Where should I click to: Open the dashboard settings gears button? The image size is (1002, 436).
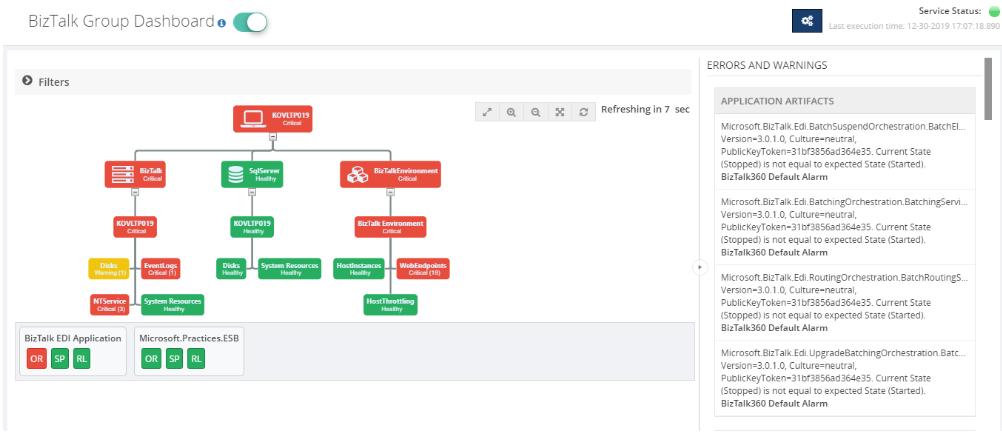(807, 21)
